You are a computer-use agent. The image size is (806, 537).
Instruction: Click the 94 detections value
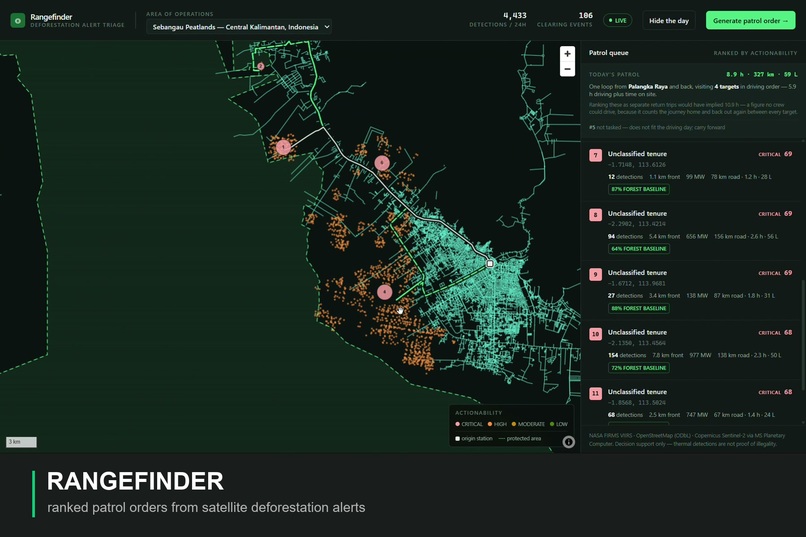pos(625,236)
